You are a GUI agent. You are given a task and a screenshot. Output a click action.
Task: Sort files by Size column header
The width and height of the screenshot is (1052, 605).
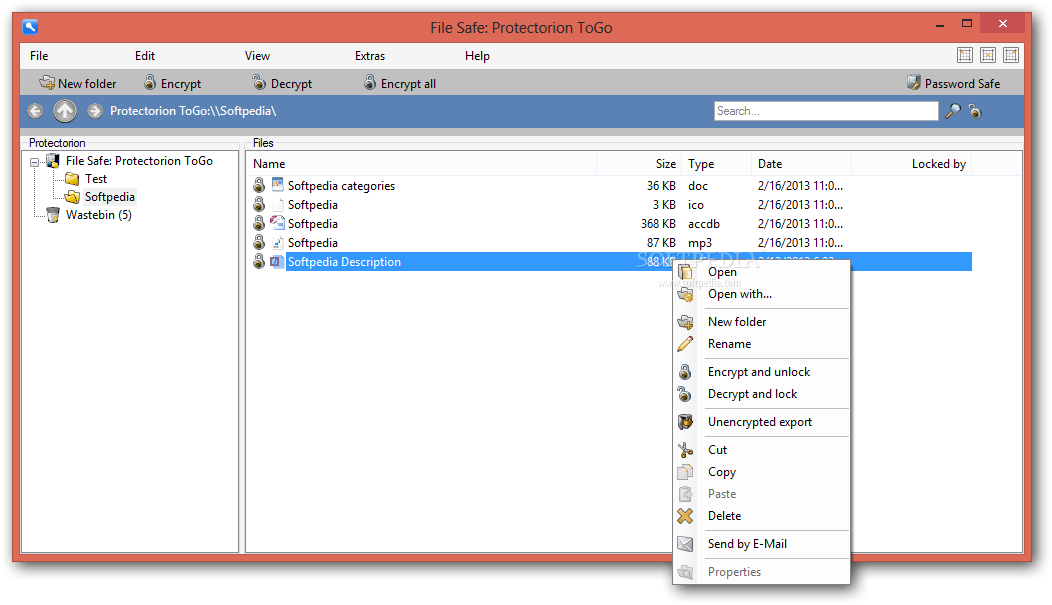(639, 164)
